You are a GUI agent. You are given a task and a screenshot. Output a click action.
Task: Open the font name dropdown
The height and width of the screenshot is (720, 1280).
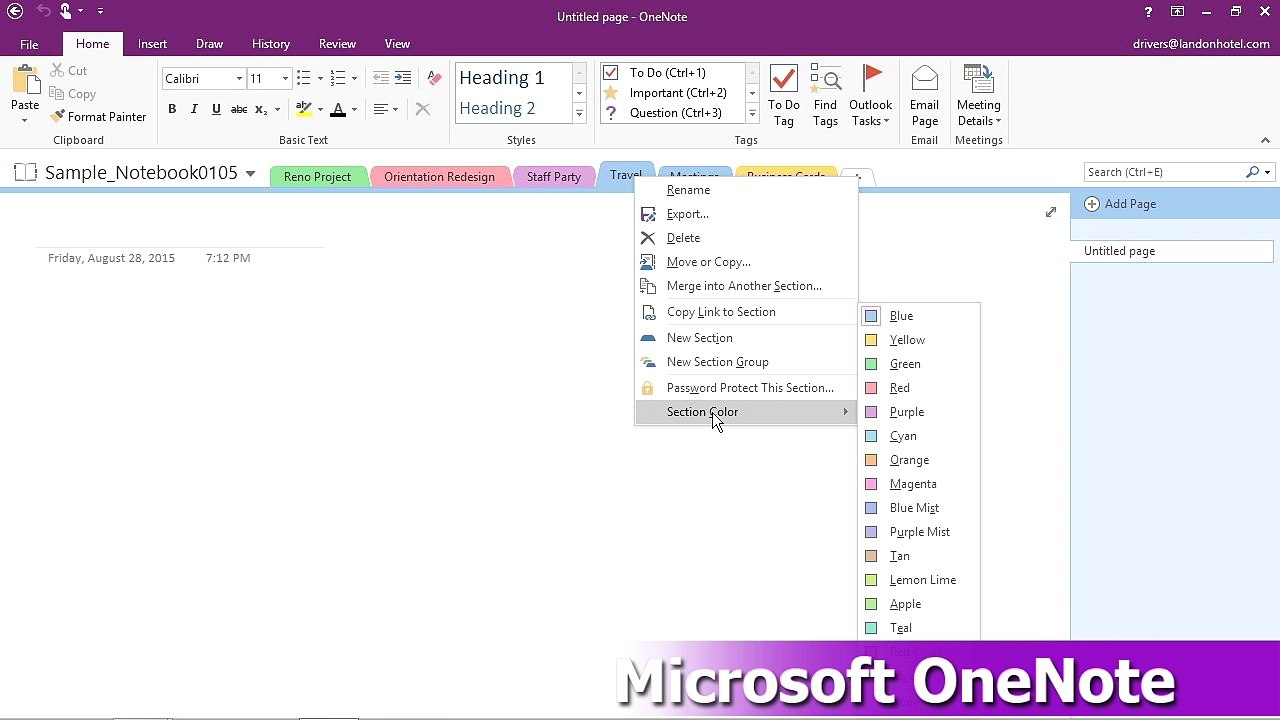pyautogui.click(x=239, y=79)
